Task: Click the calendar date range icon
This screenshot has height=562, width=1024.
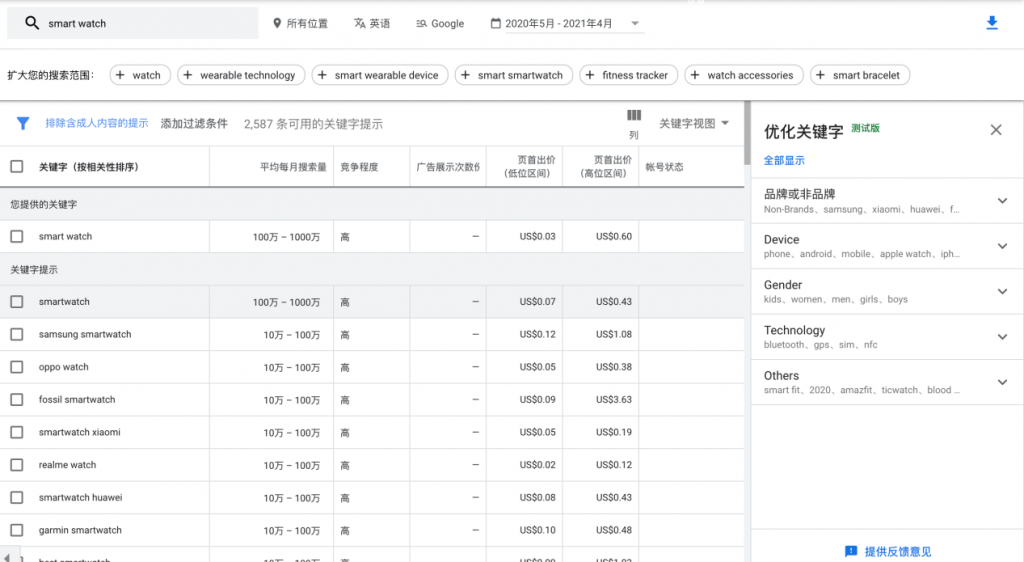Action: (496, 23)
